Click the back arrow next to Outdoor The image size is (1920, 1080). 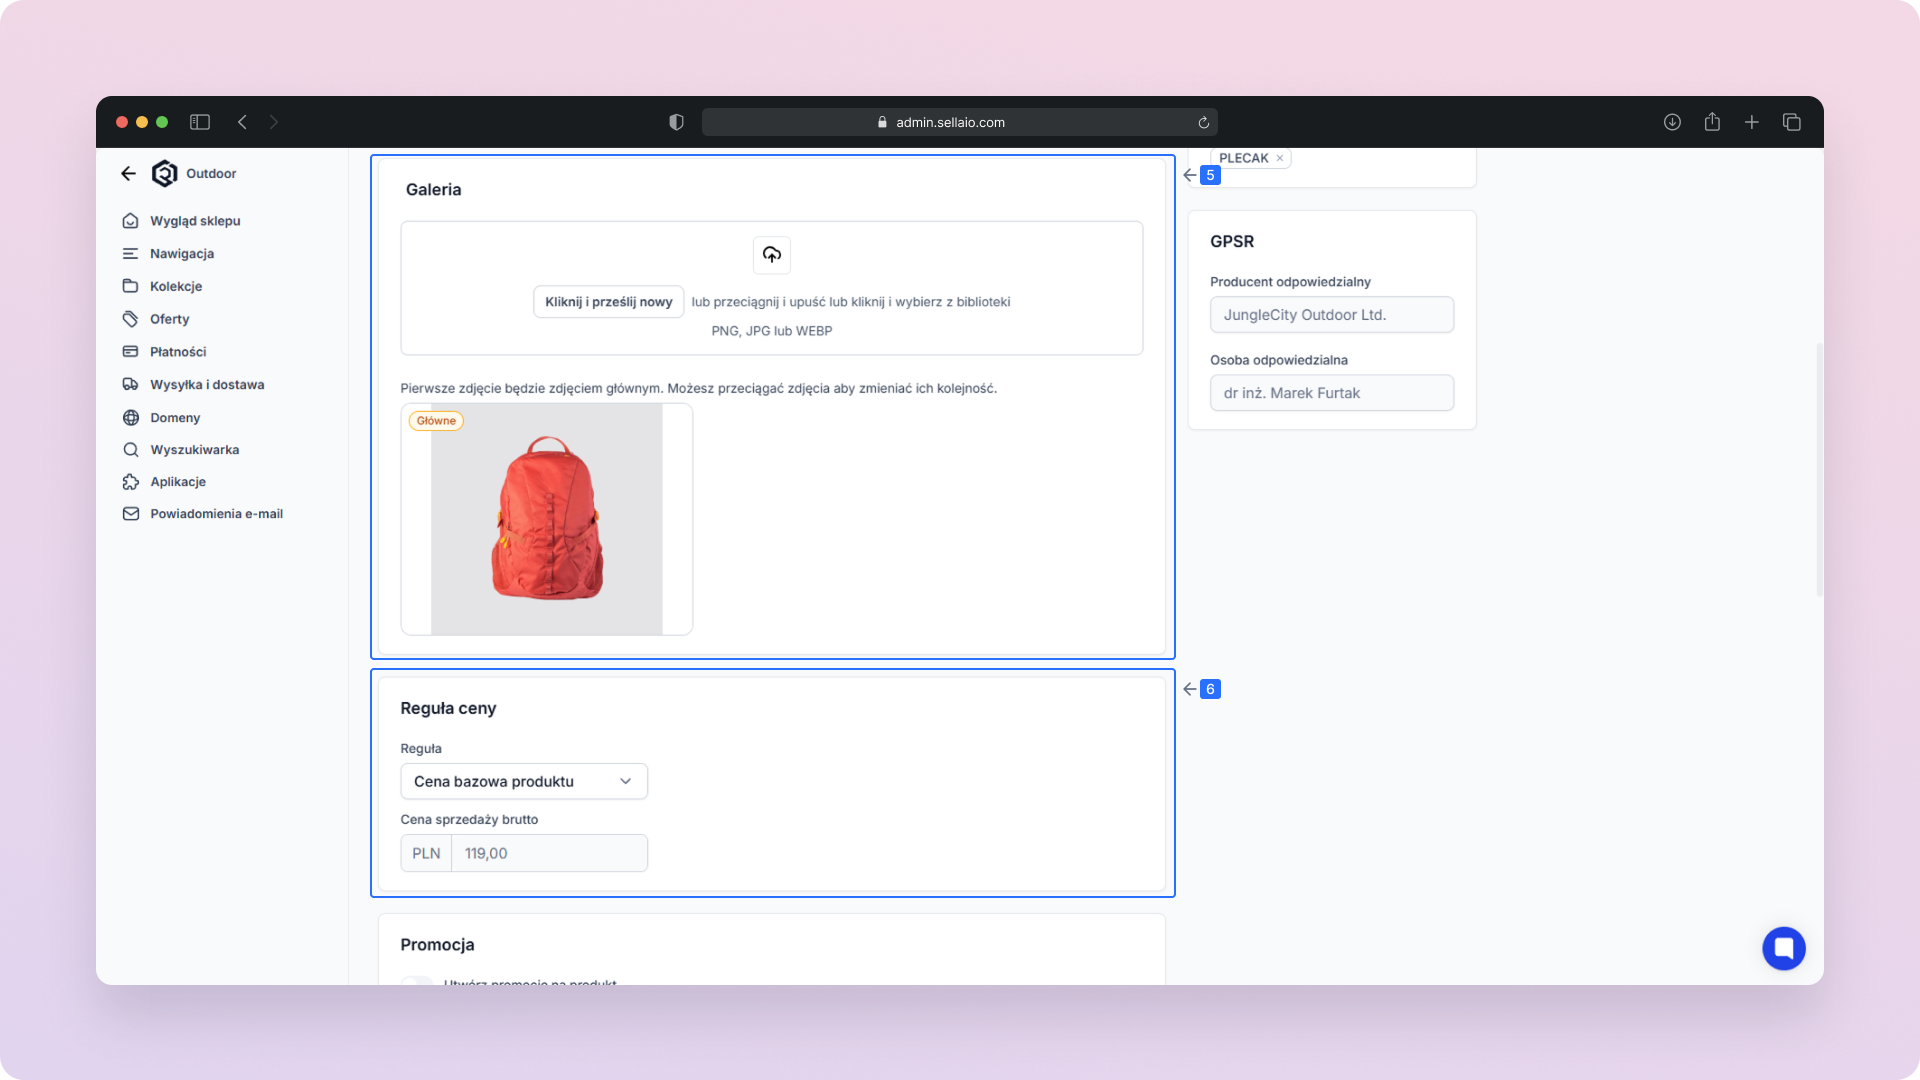(128, 174)
